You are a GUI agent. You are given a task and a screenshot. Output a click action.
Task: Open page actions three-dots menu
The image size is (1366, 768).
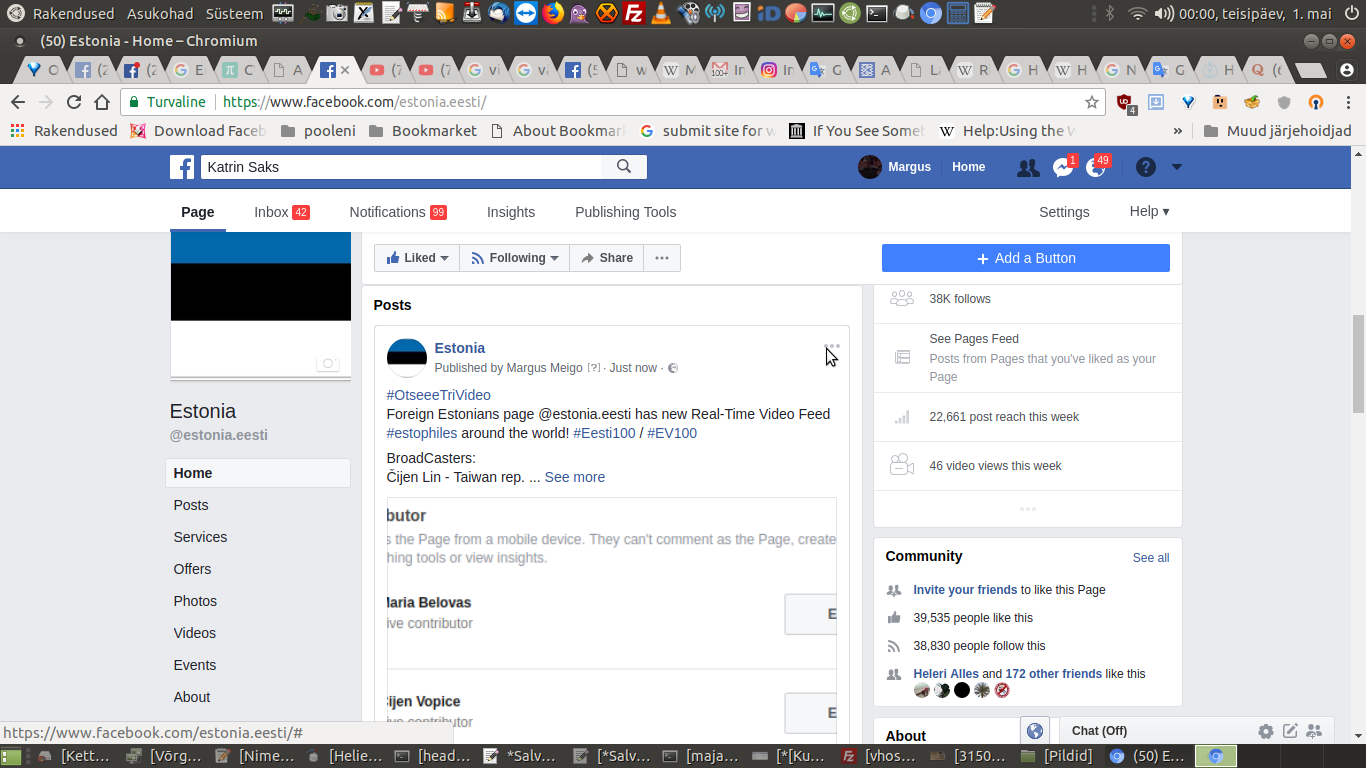pyautogui.click(x=662, y=258)
